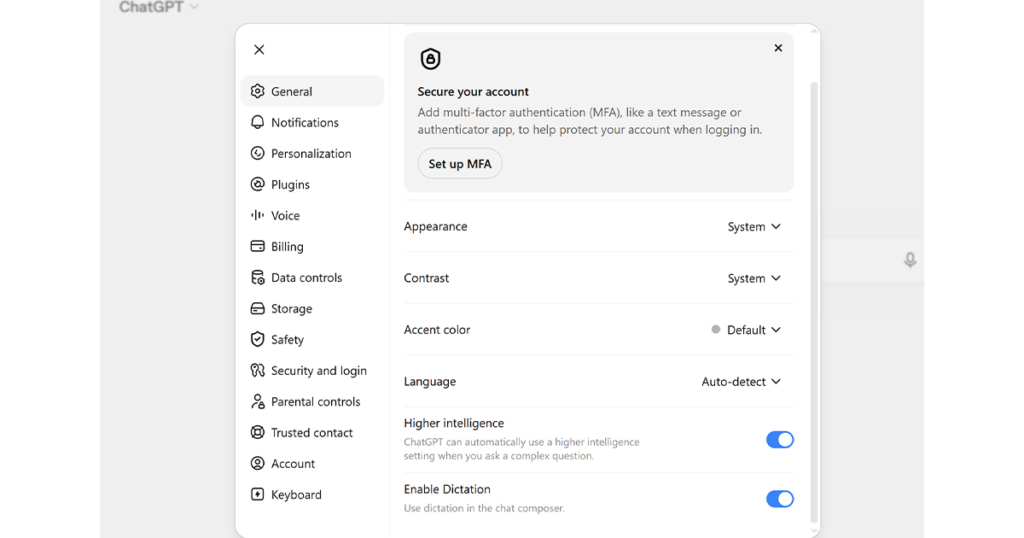The height and width of the screenshot is (538, 1024).
Task: Click the Trusted contact lifebuoy icon
Action: (x=257, y=432)
